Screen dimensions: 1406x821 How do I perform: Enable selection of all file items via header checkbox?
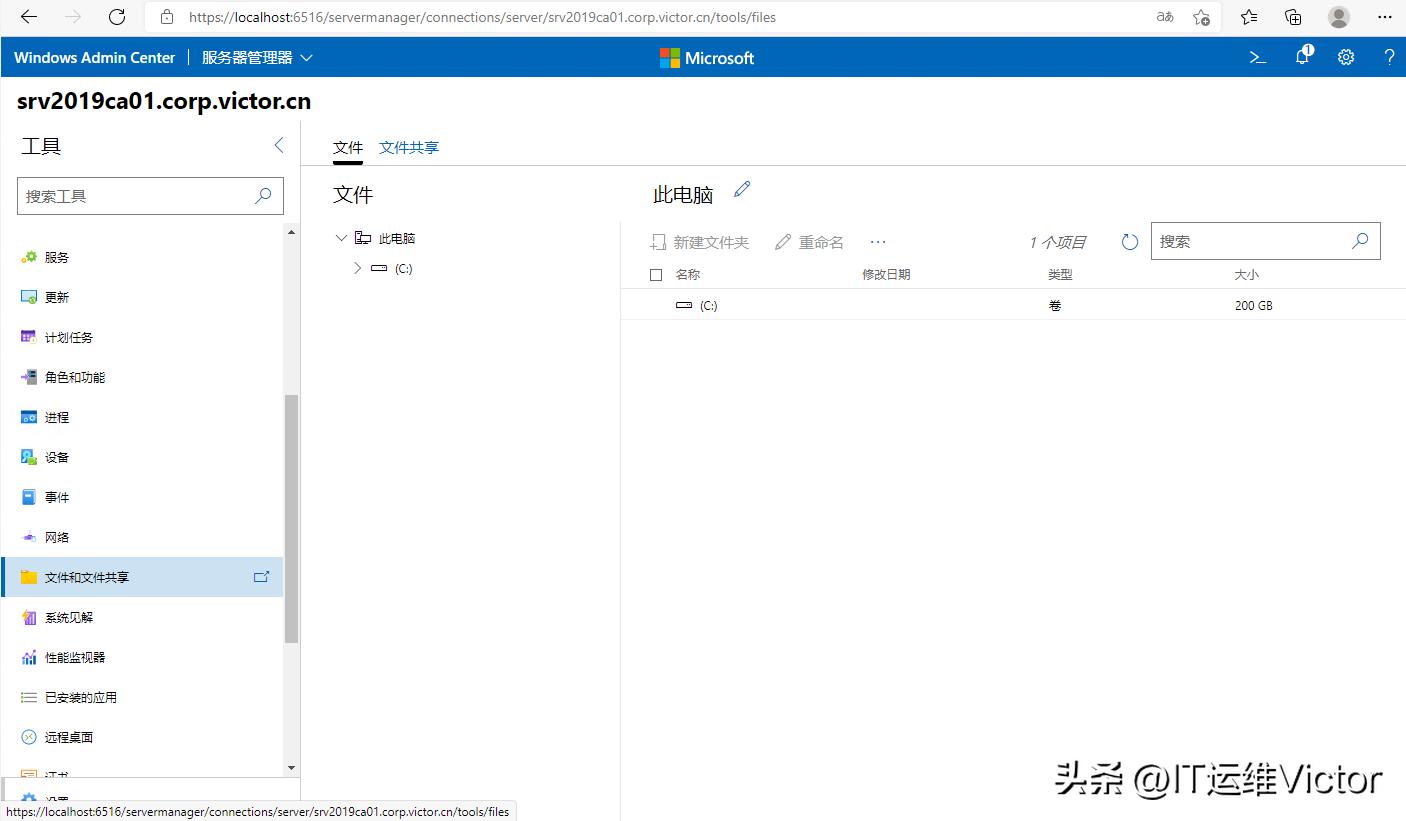pyautogui.click(x=656, y=274)
